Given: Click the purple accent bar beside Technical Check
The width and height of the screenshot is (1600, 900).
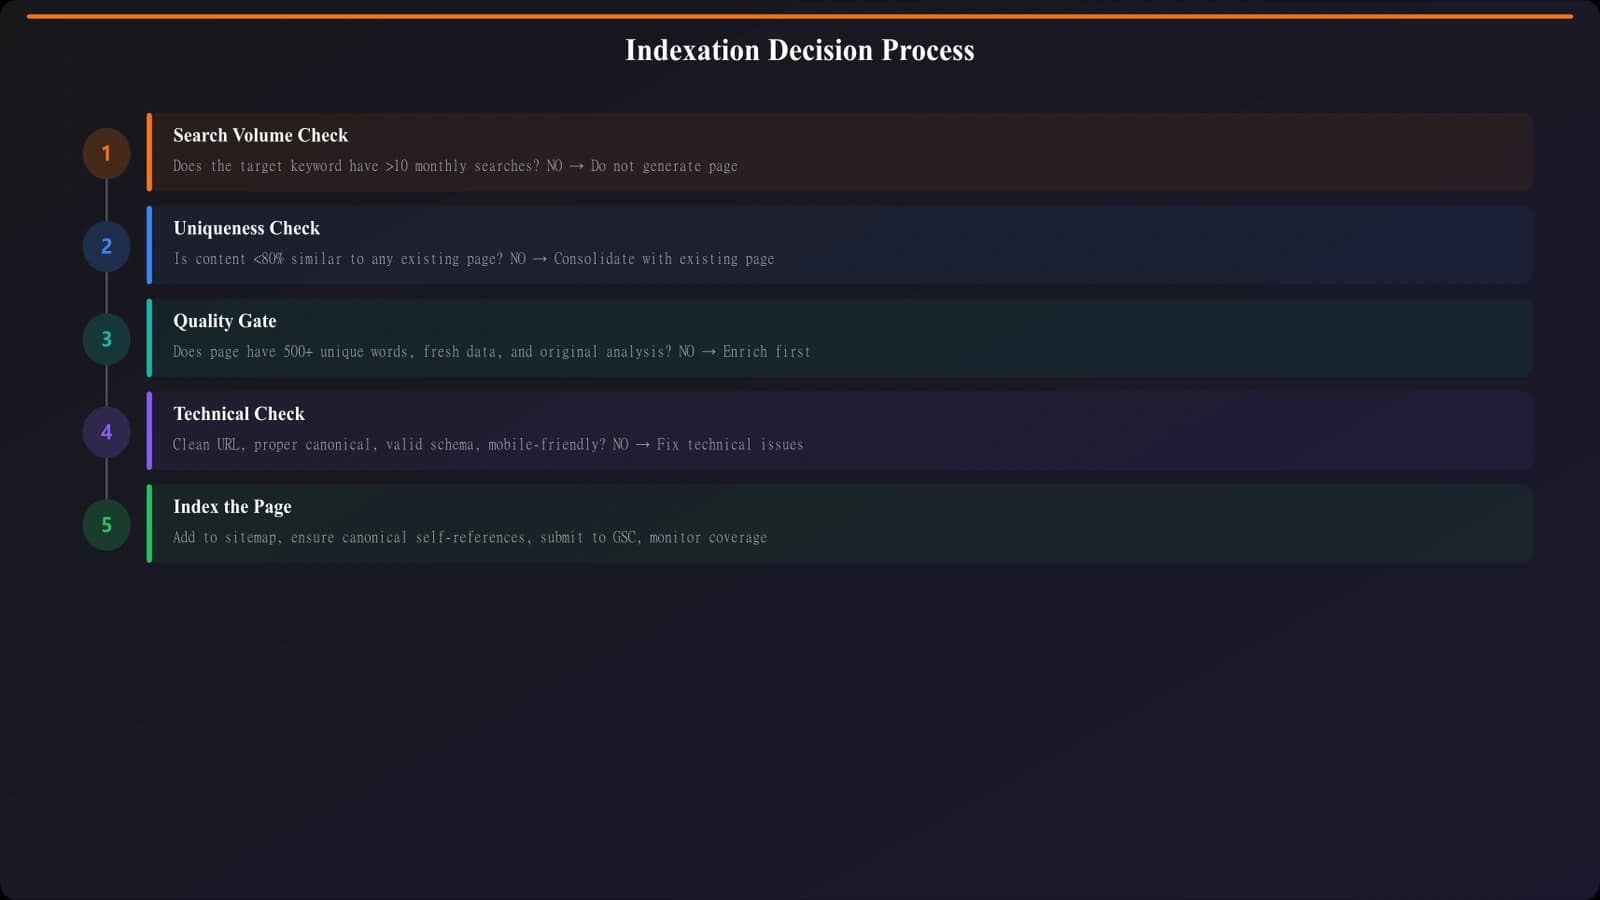Looking at the screenshot, I should [x=148, y=430].
